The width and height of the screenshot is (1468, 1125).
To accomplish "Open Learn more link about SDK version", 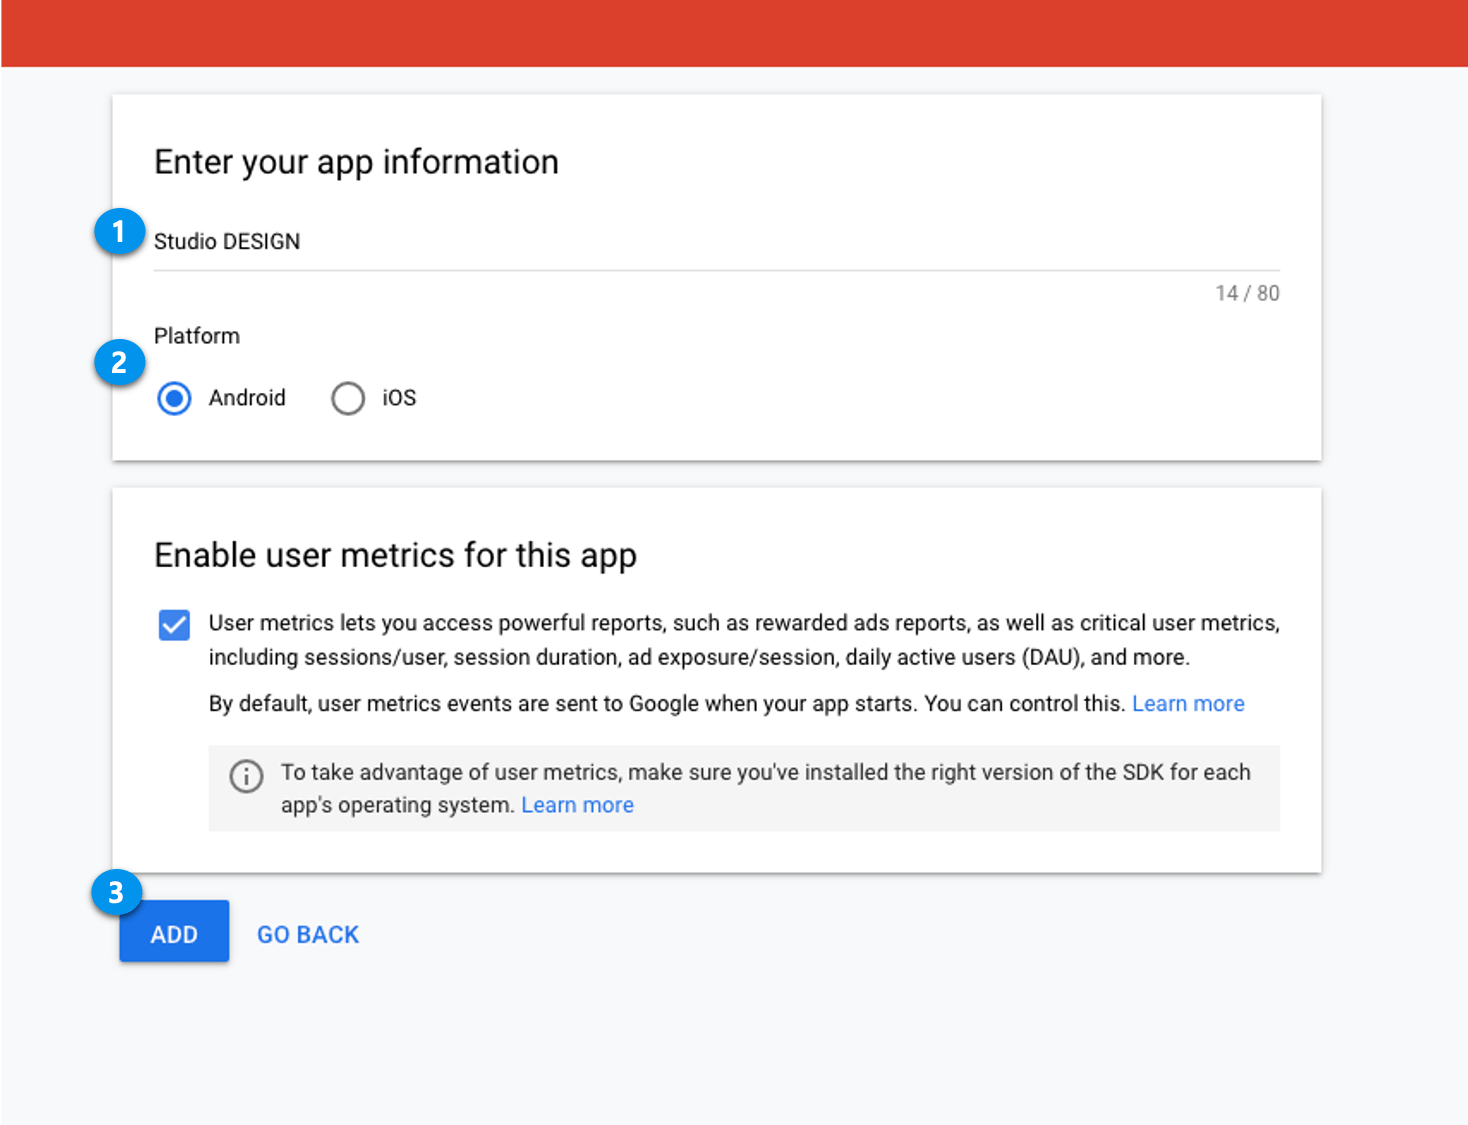I will pos(577,805).
